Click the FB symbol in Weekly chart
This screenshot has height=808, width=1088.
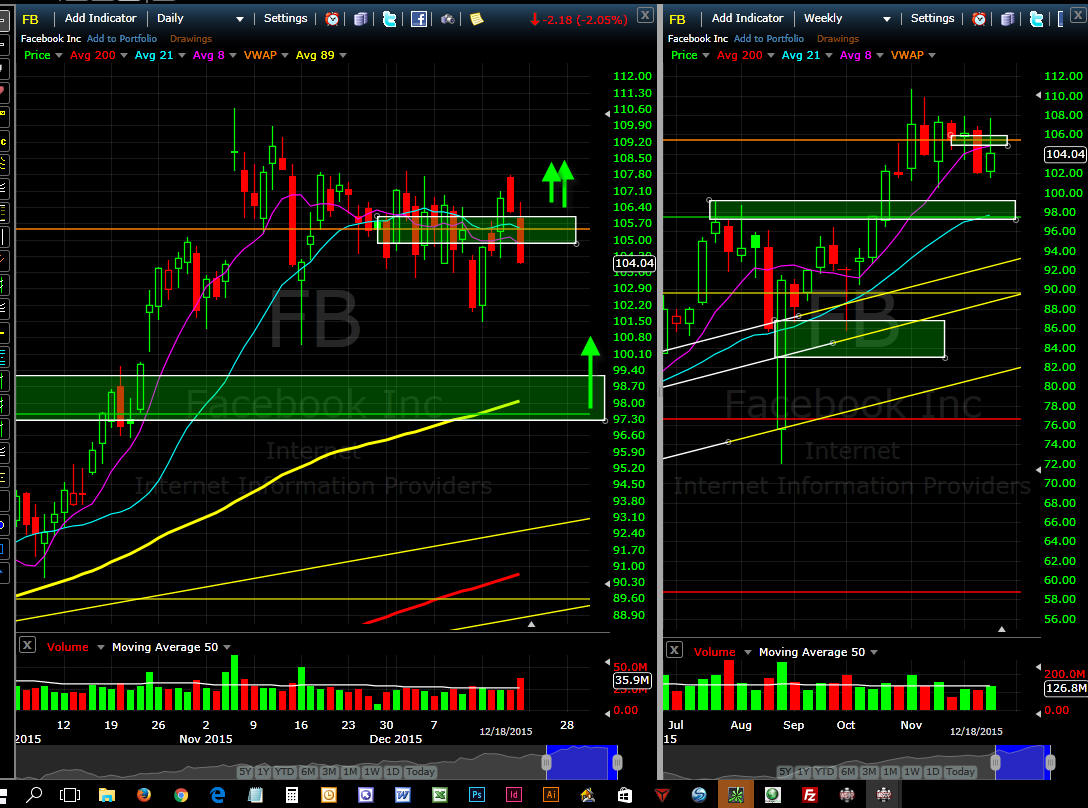pyautogui.click(x=677, y=19)
